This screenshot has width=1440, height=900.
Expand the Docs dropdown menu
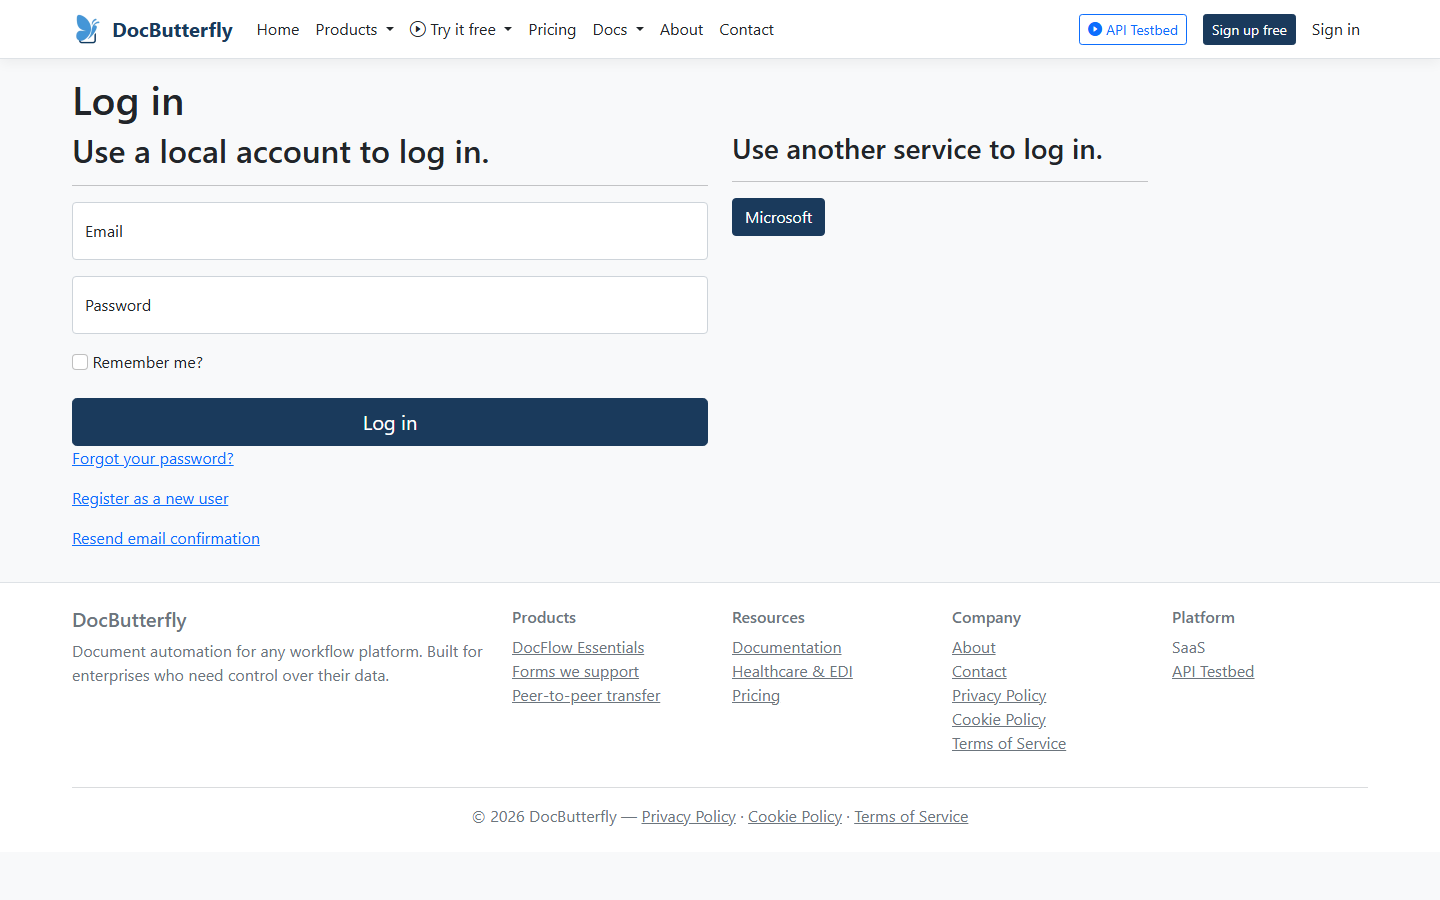click(618, 30)
